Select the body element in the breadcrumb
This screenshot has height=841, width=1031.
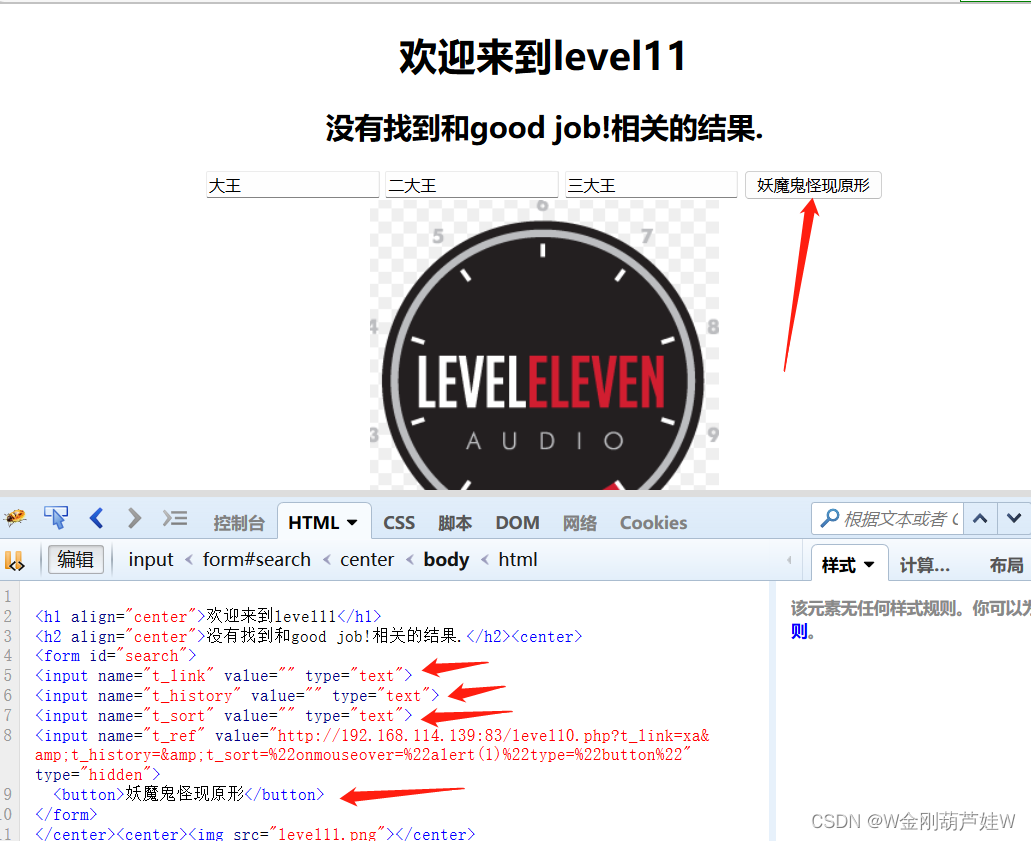point(445,559)
